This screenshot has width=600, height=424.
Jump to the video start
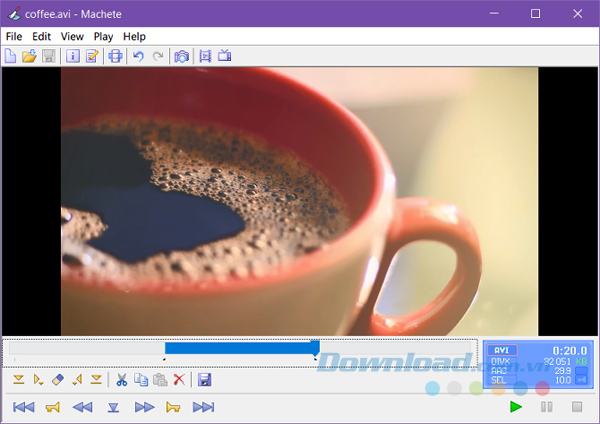coord(23,407)
